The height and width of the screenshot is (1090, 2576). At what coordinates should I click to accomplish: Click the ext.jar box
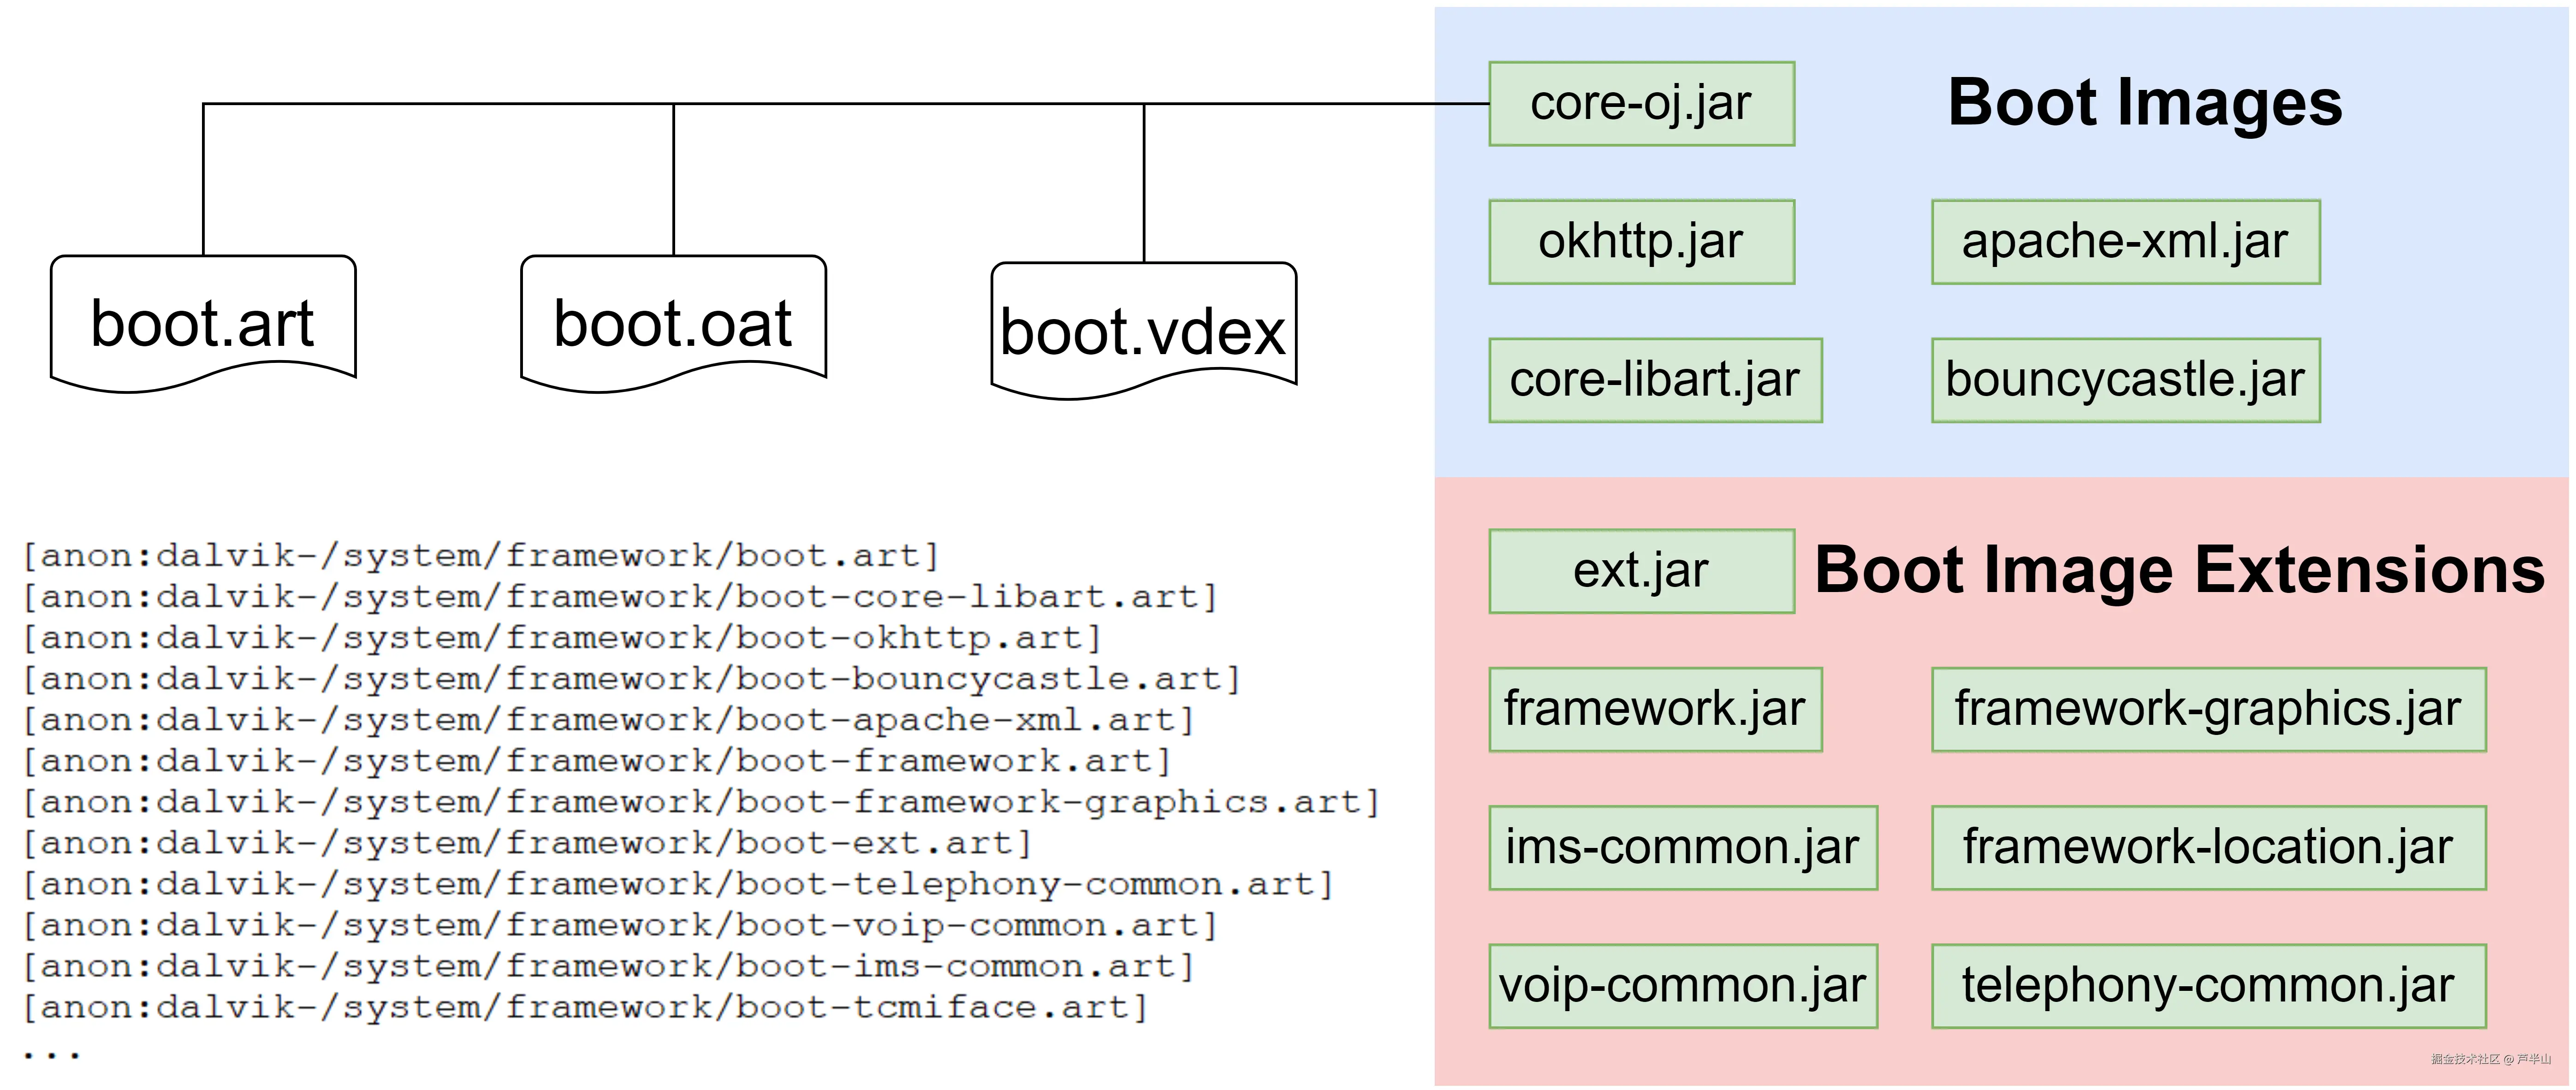point(1641,571)
